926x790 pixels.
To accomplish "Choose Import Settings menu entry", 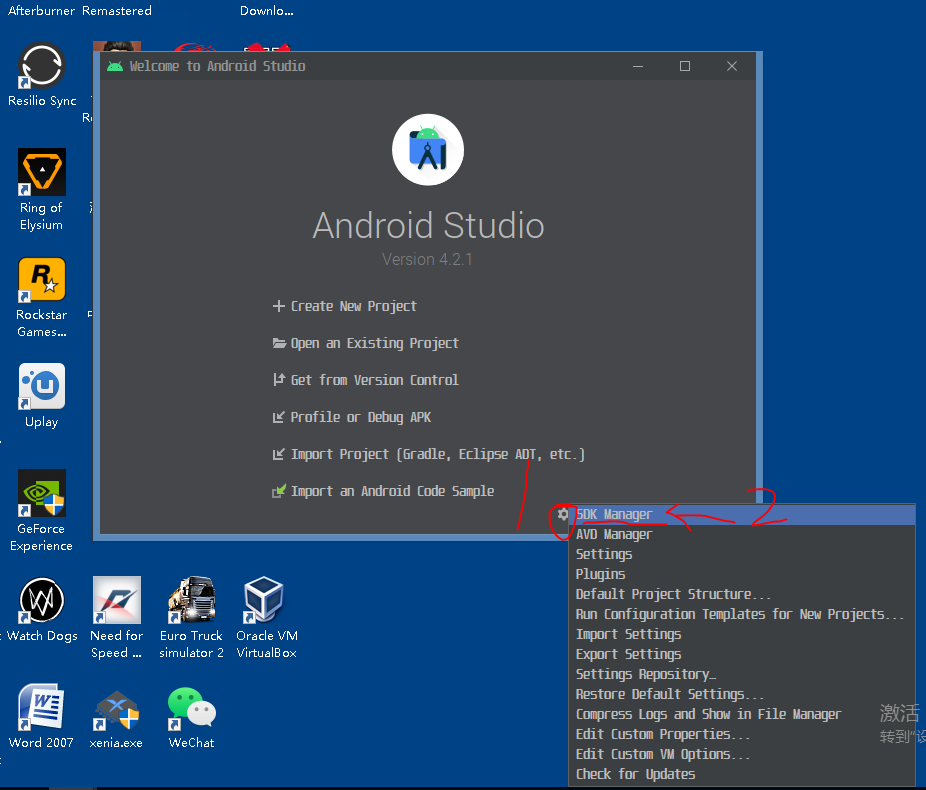I will [742, 635].
